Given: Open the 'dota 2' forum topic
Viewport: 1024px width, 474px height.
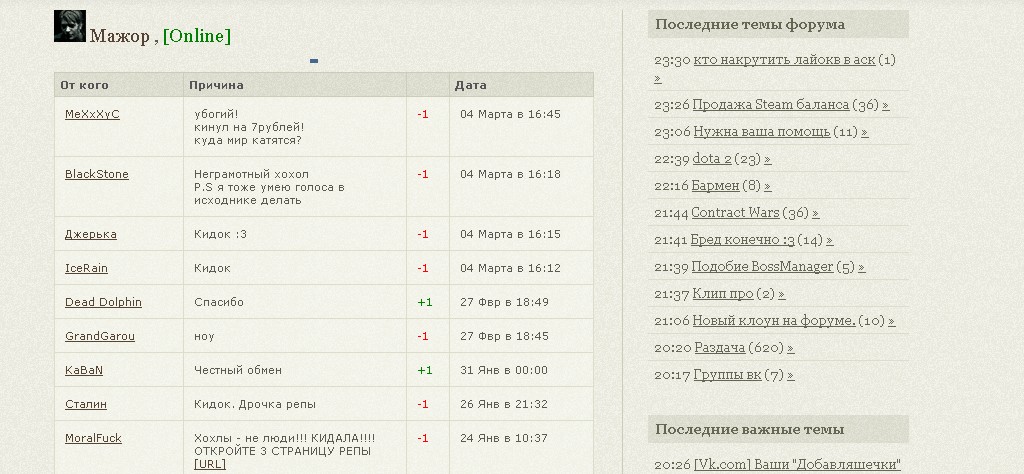Looking at the screenshot, I should pyautogui.click(x=711, y=159).
